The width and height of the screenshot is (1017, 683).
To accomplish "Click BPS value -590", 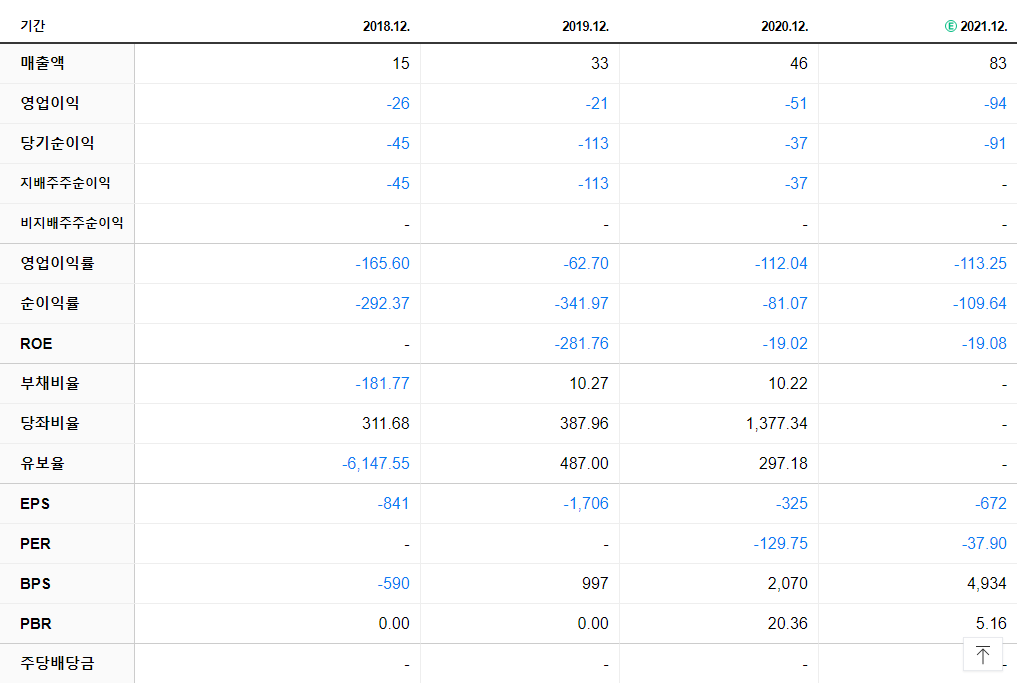I will click(394, 584).
